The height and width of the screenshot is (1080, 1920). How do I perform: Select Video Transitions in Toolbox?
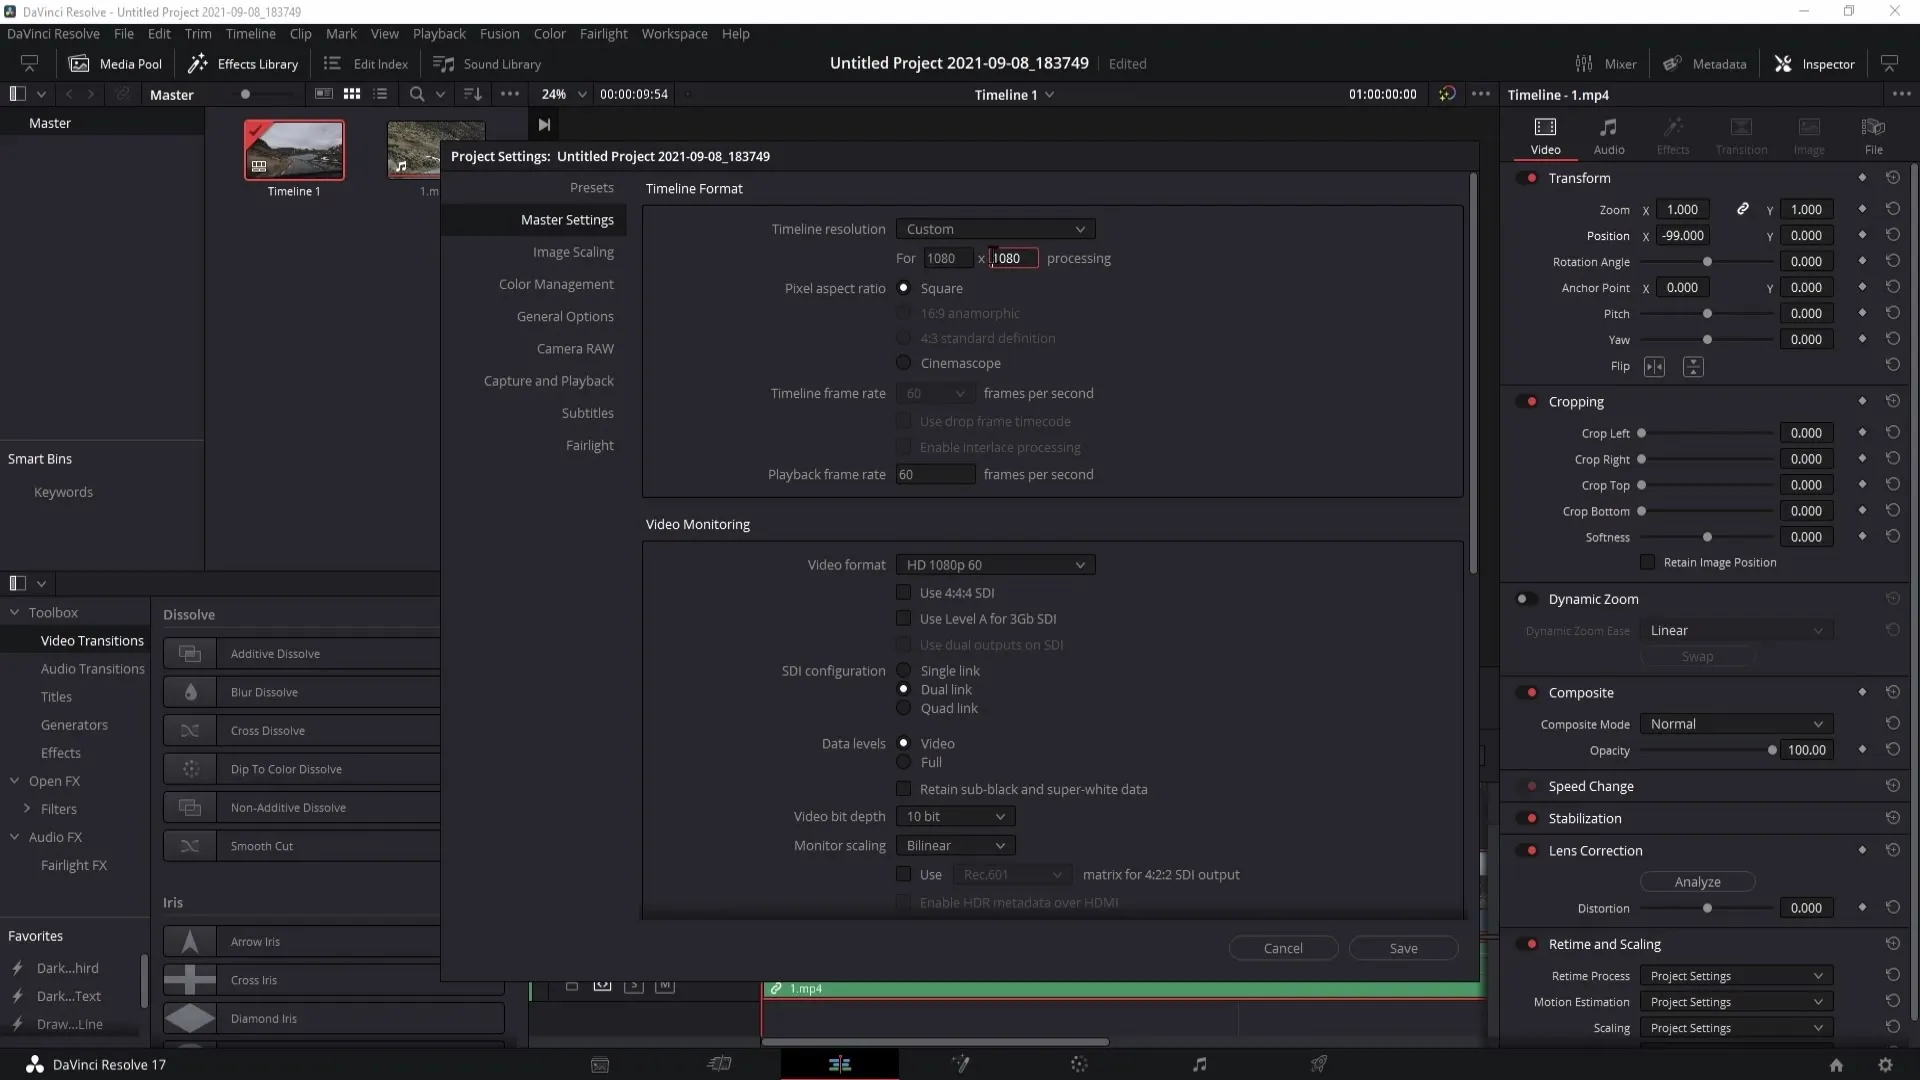click(92, 641)
